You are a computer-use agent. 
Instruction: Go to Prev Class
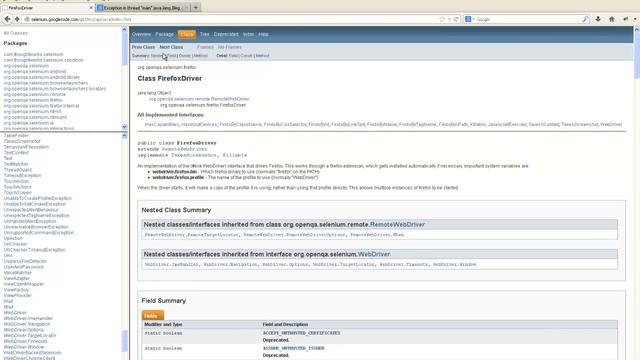coord(143,47)
